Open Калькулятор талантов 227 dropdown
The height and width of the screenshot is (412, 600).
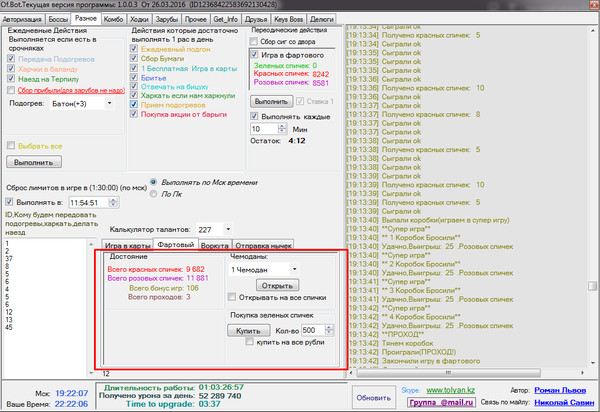coord(228,230)
